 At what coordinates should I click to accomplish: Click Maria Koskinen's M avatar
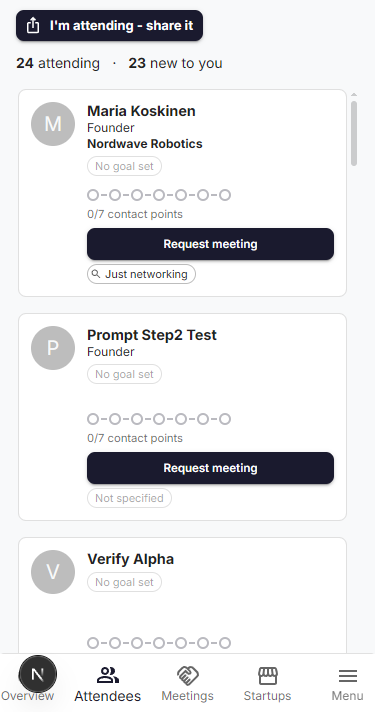pyautogui.click(x=53, y=124)
